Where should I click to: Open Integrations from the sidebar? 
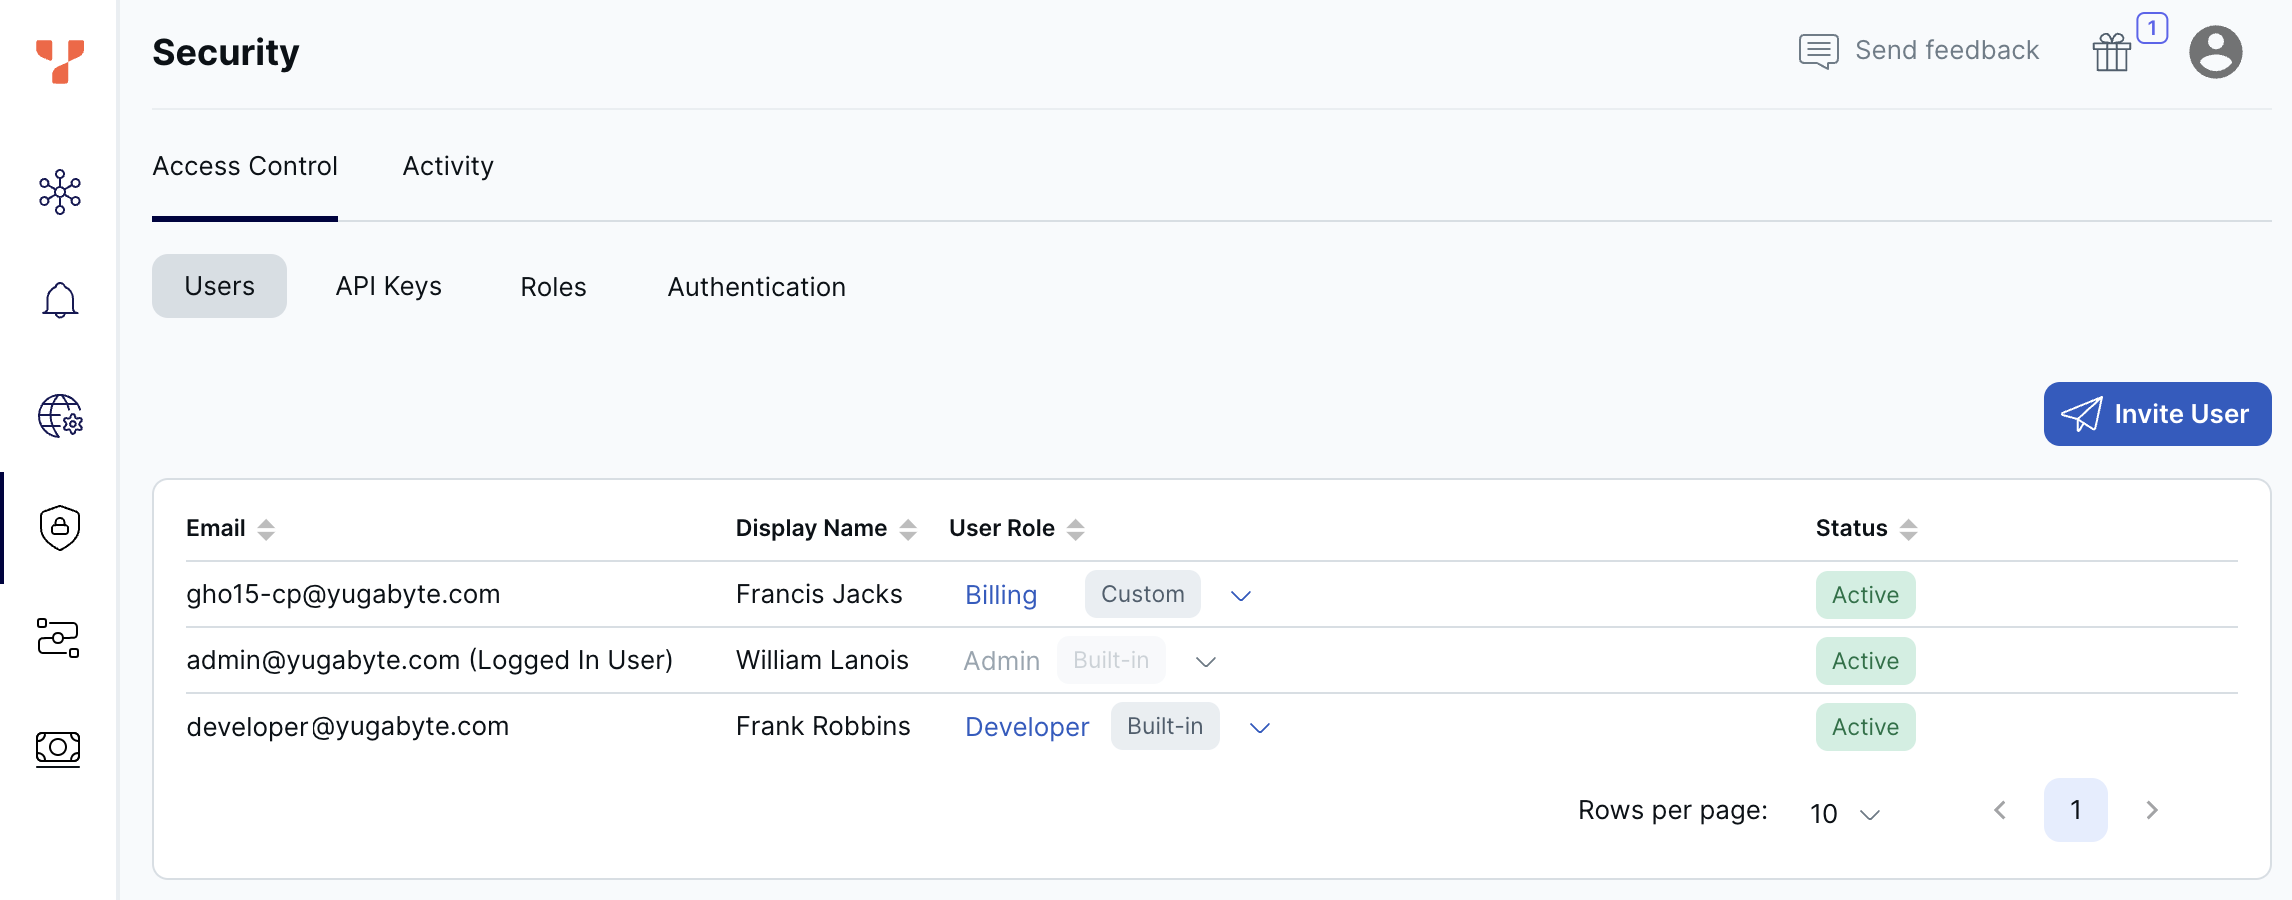(59, 639)
